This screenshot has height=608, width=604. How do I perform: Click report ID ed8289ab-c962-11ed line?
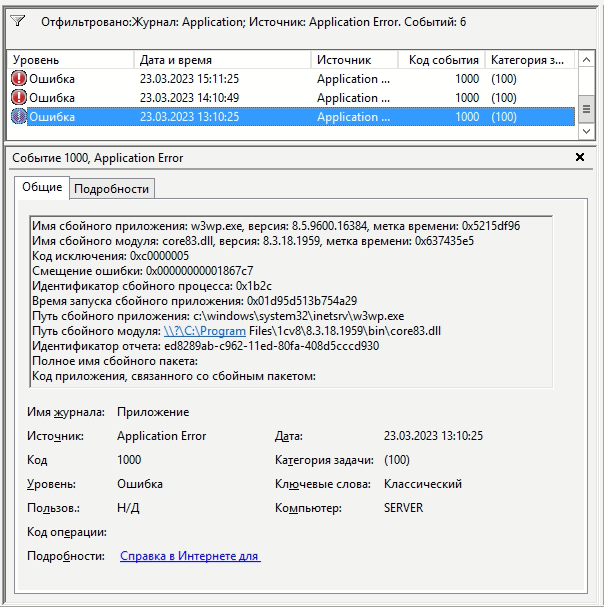coord(205,346)
